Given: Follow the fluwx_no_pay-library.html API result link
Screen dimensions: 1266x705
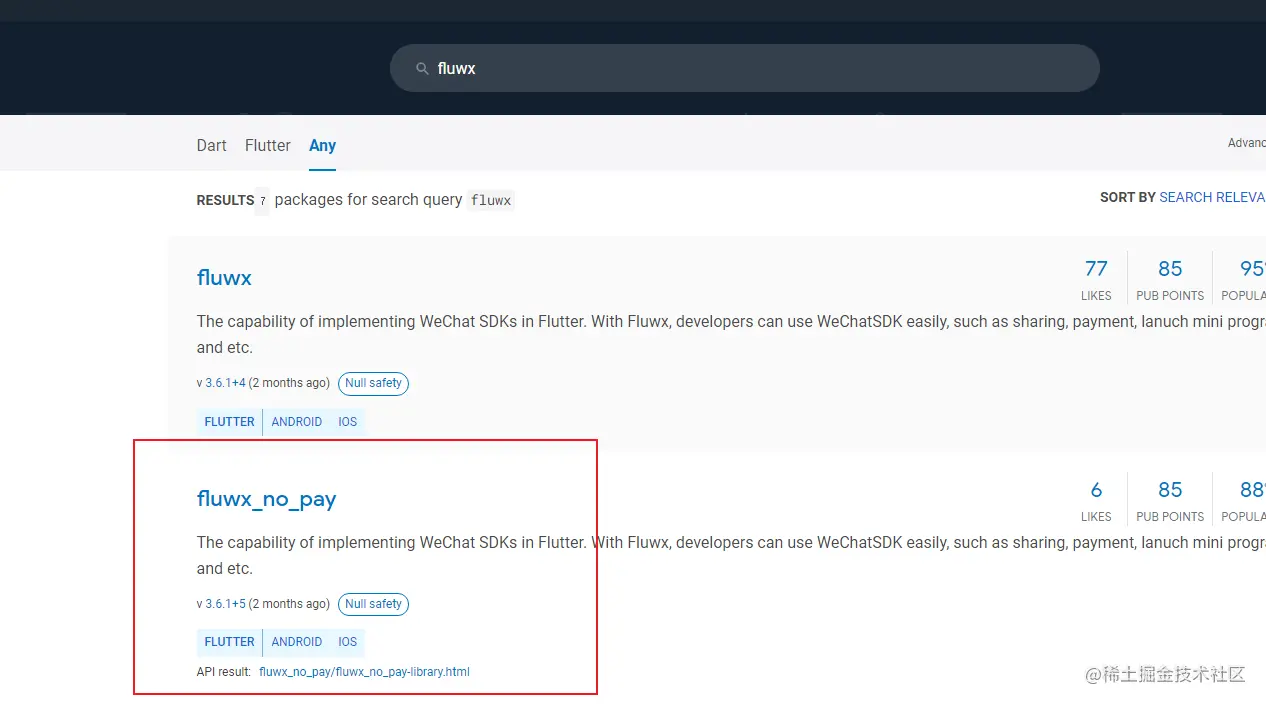Looking at the screenshot, I should pyautogui.click(x=364, y=671).
